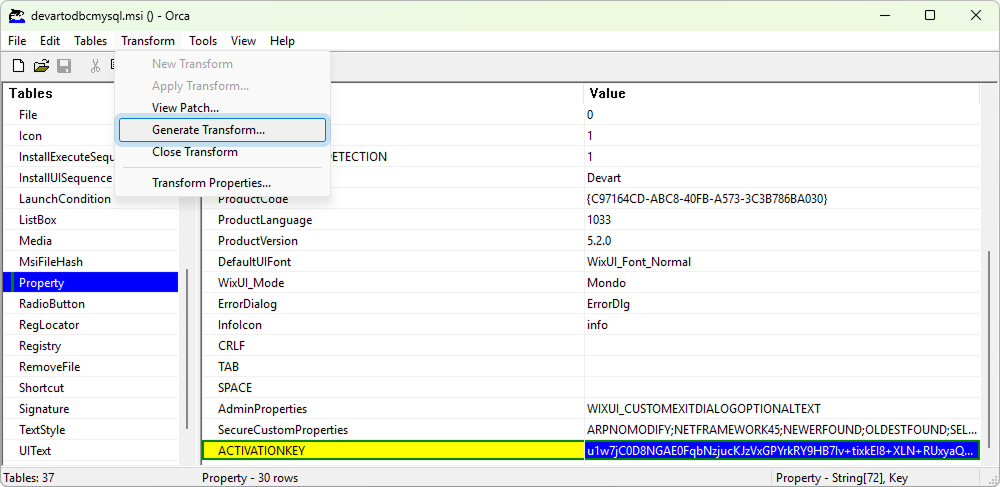Select the highlighted Property table

coord(91,283)
